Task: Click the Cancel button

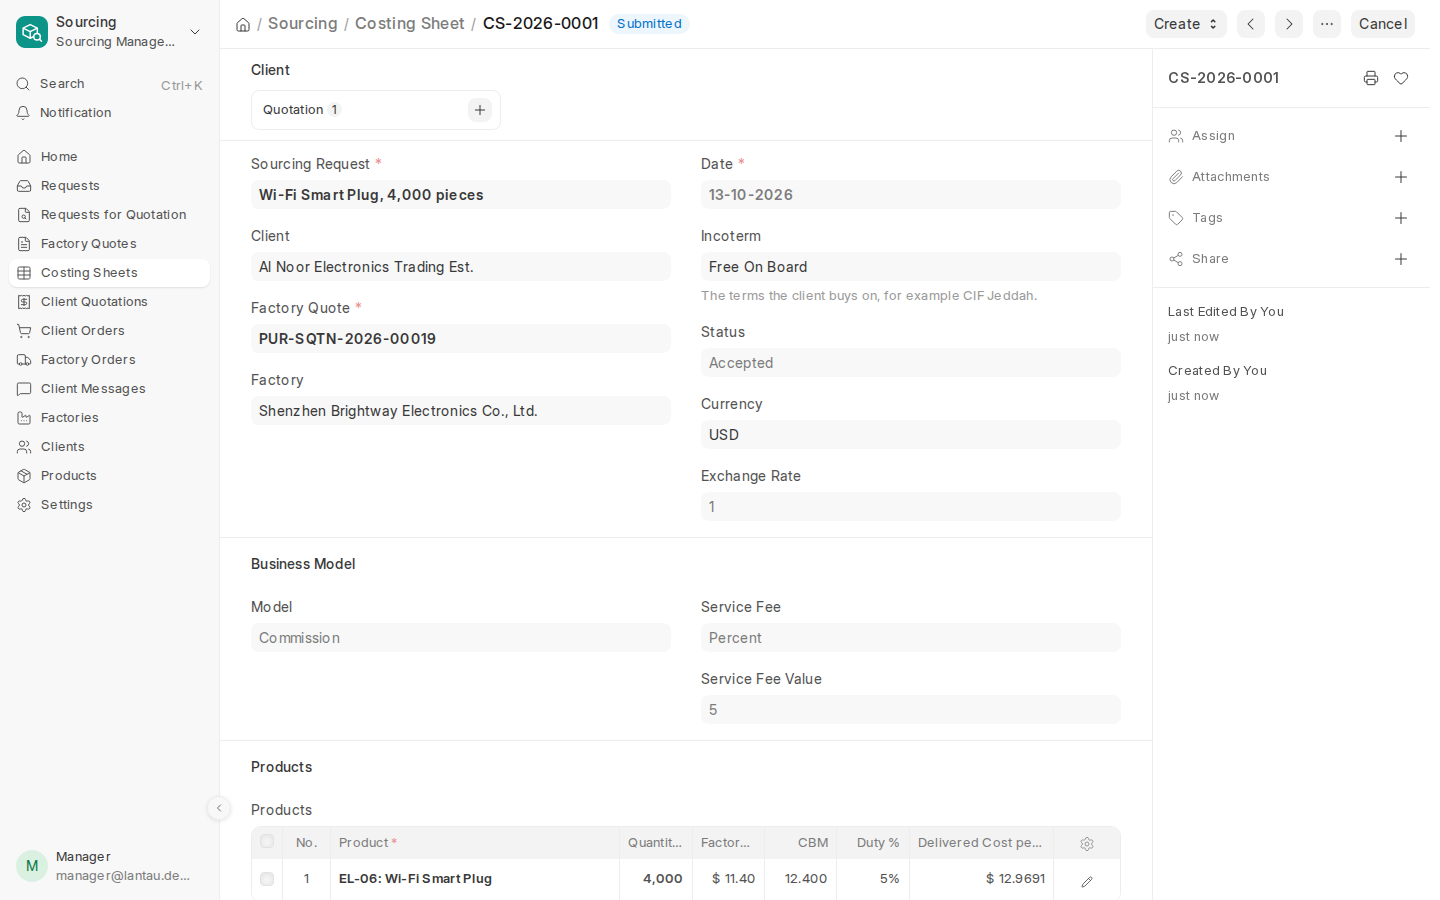Action: 1383,24
